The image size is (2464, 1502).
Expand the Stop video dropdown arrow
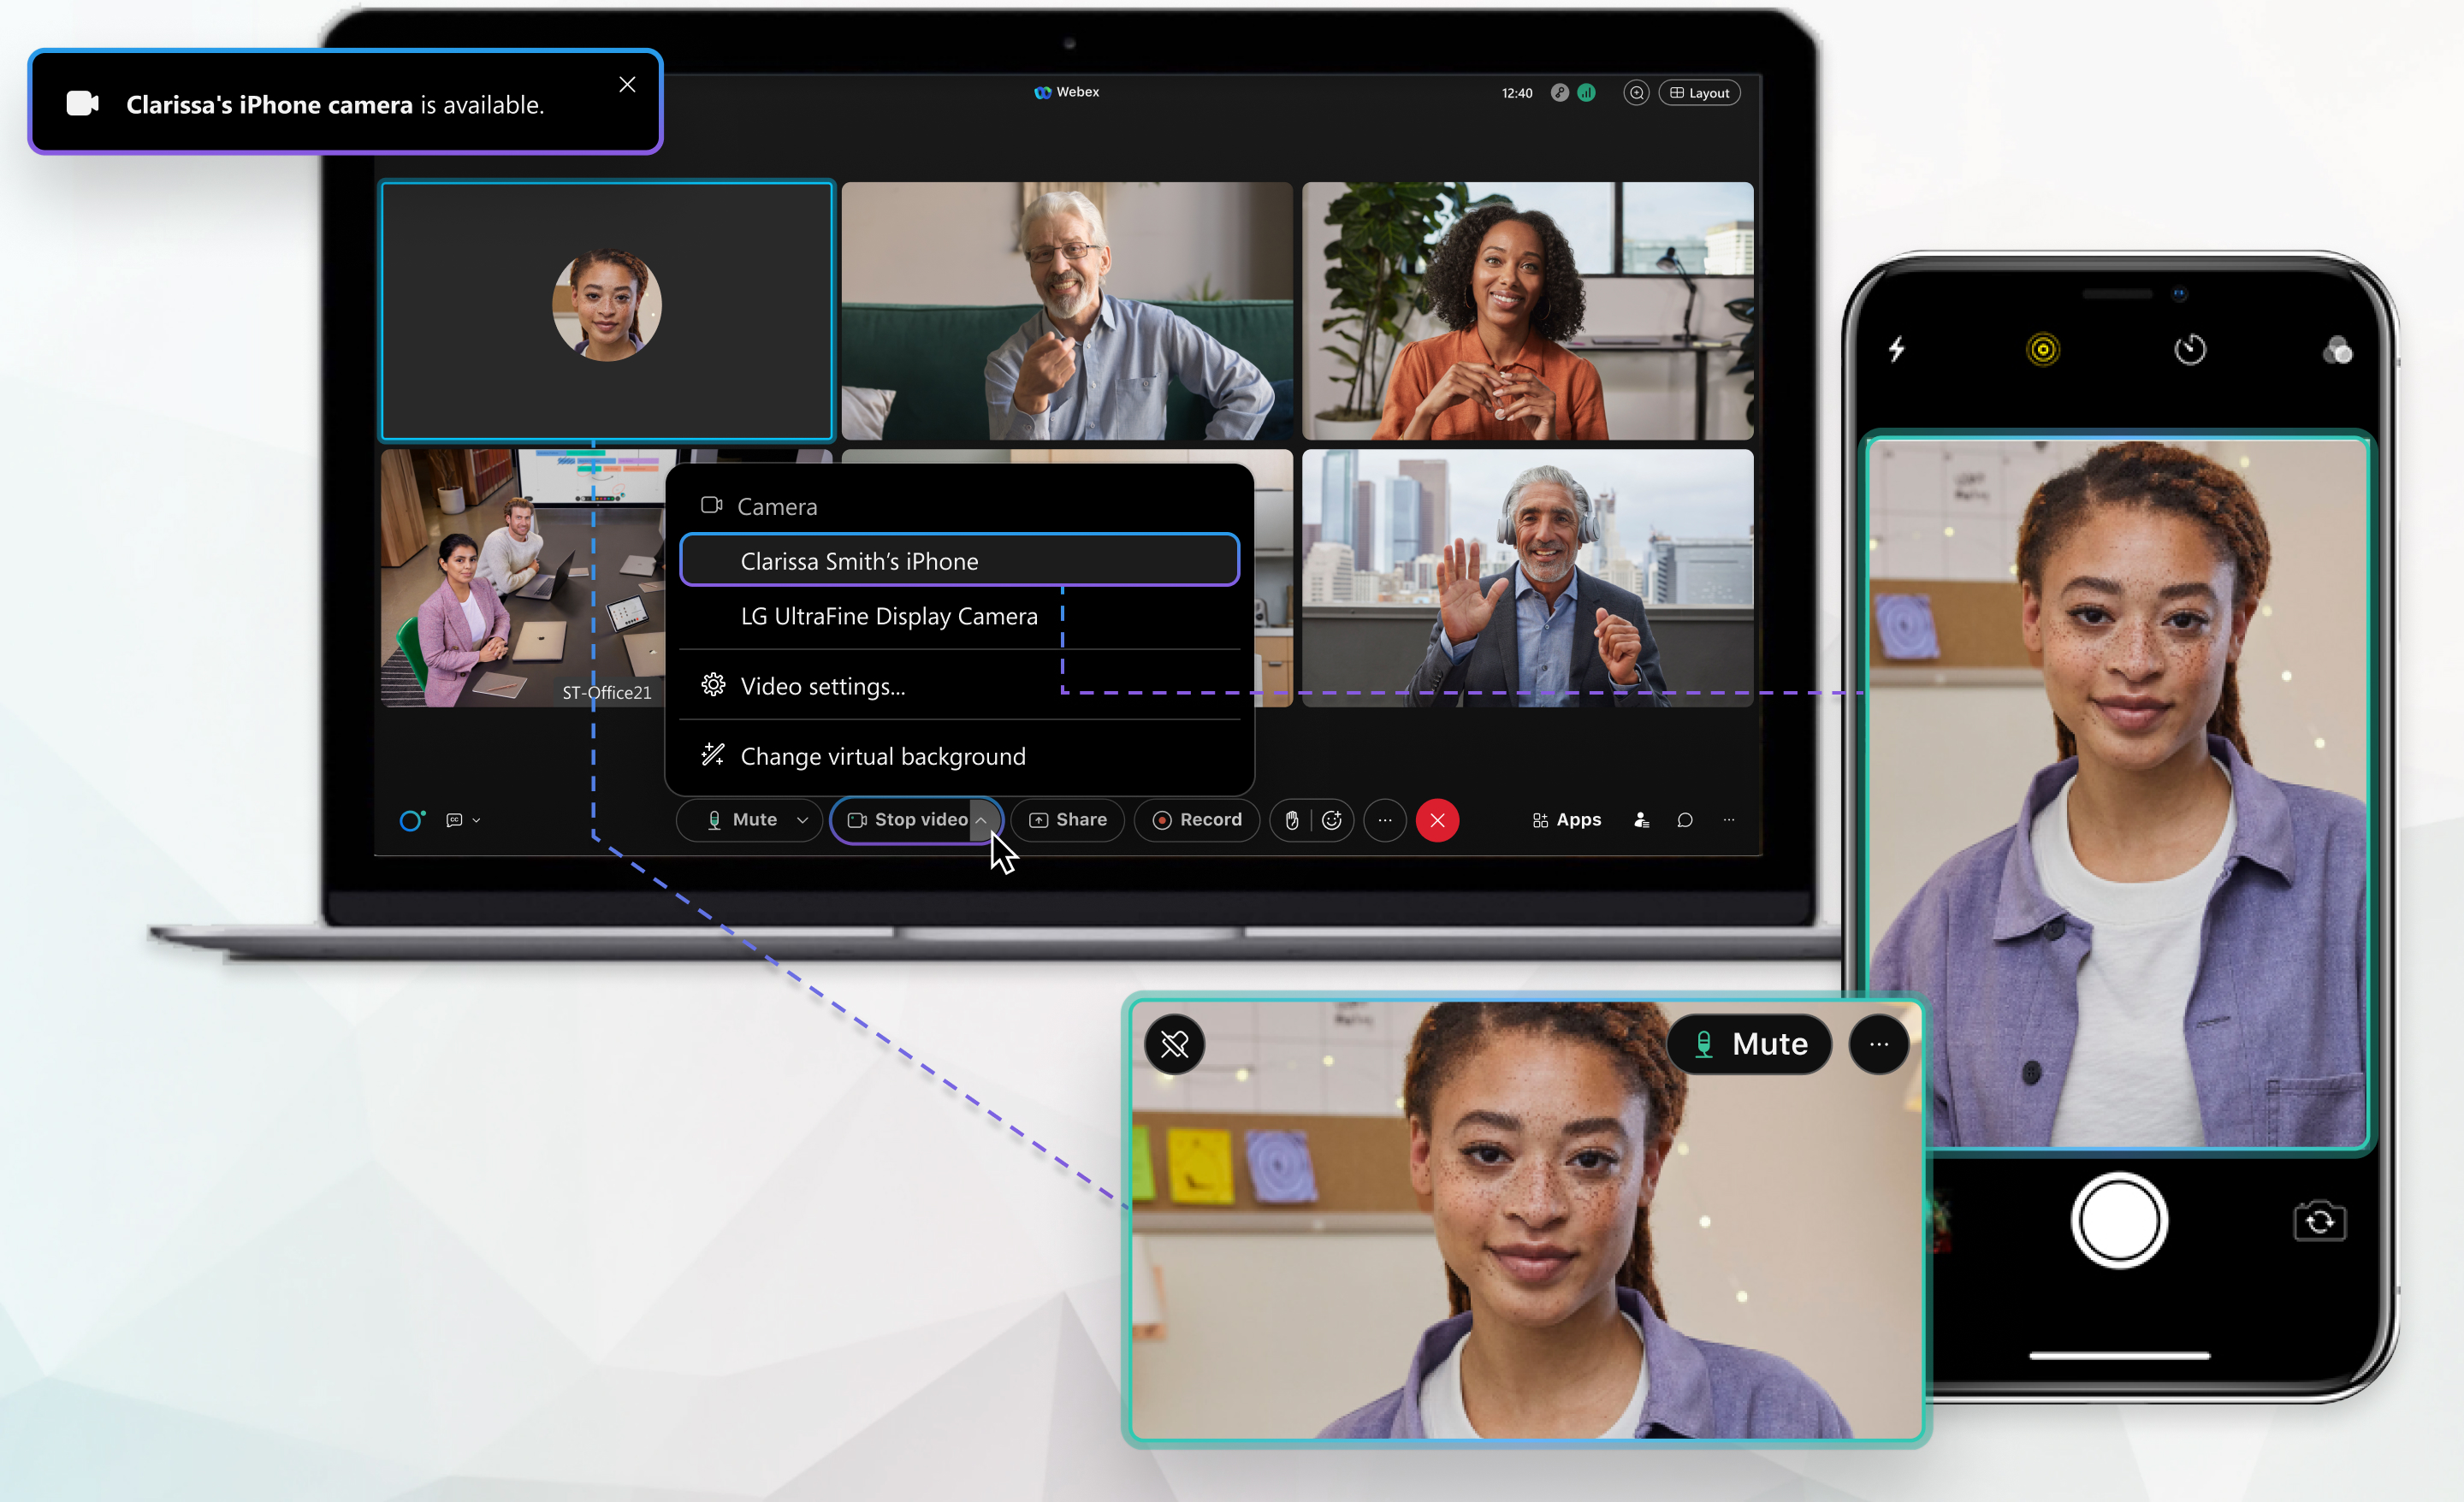pyautogui.click(x=979, y=819)
